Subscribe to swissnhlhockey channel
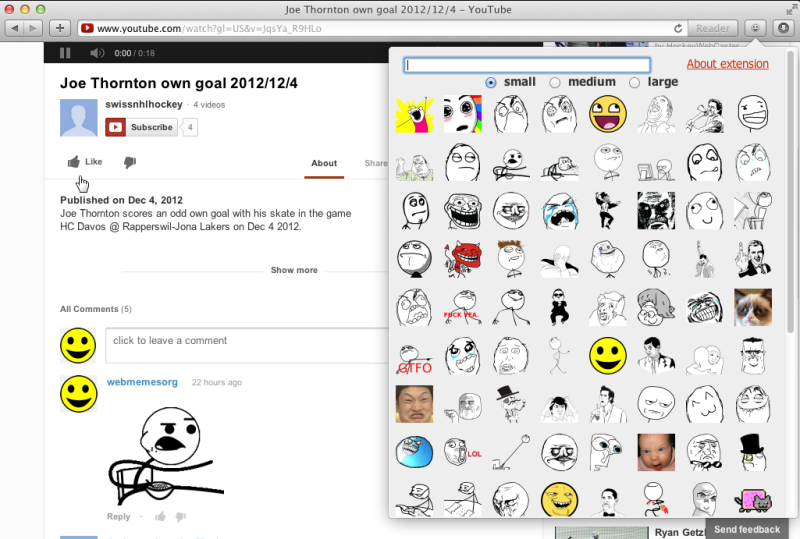The height and width of the screenshot is (539, 800). 142,127
